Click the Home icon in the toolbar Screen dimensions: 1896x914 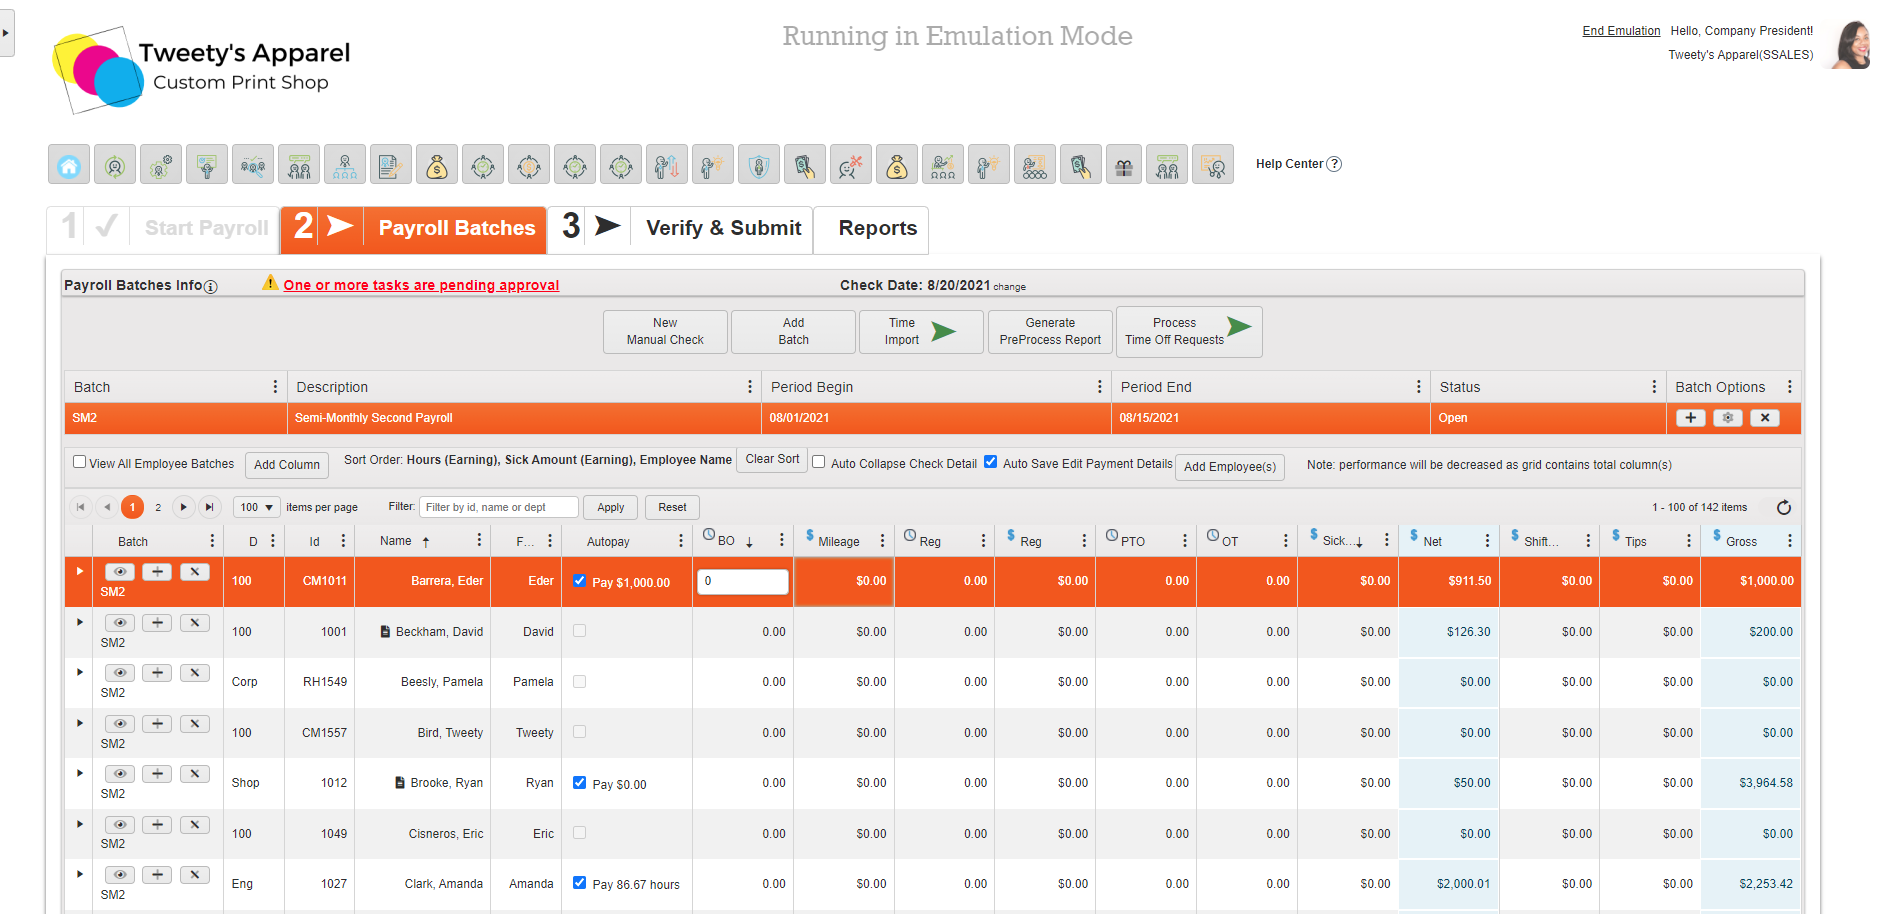coord(69,165)
